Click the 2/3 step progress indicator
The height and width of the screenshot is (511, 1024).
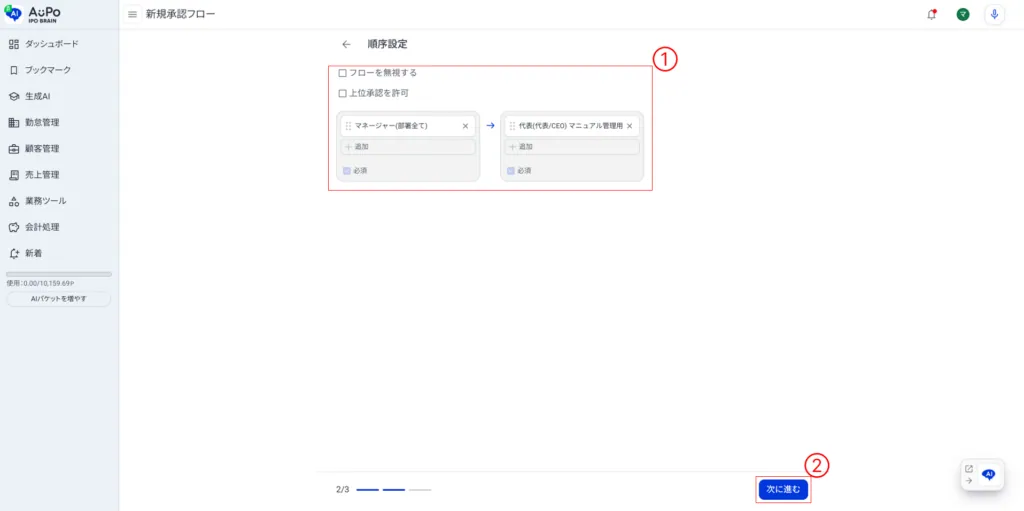click(x=383, y=489)
